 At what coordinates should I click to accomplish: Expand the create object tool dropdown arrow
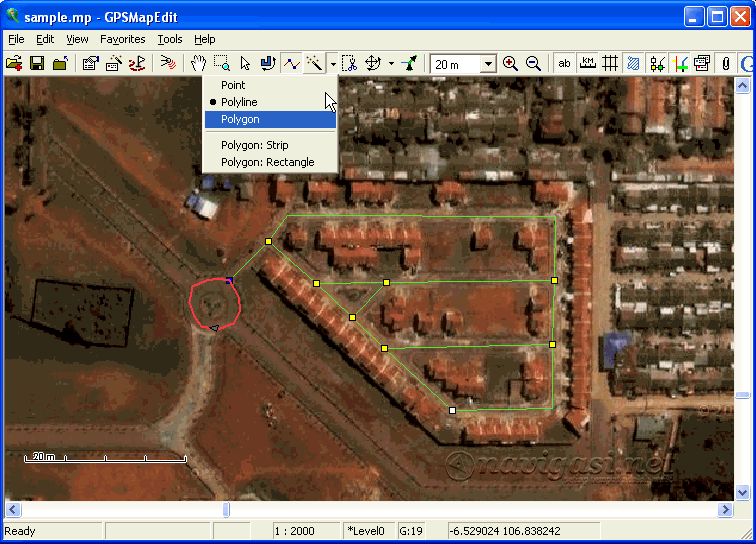333,64
